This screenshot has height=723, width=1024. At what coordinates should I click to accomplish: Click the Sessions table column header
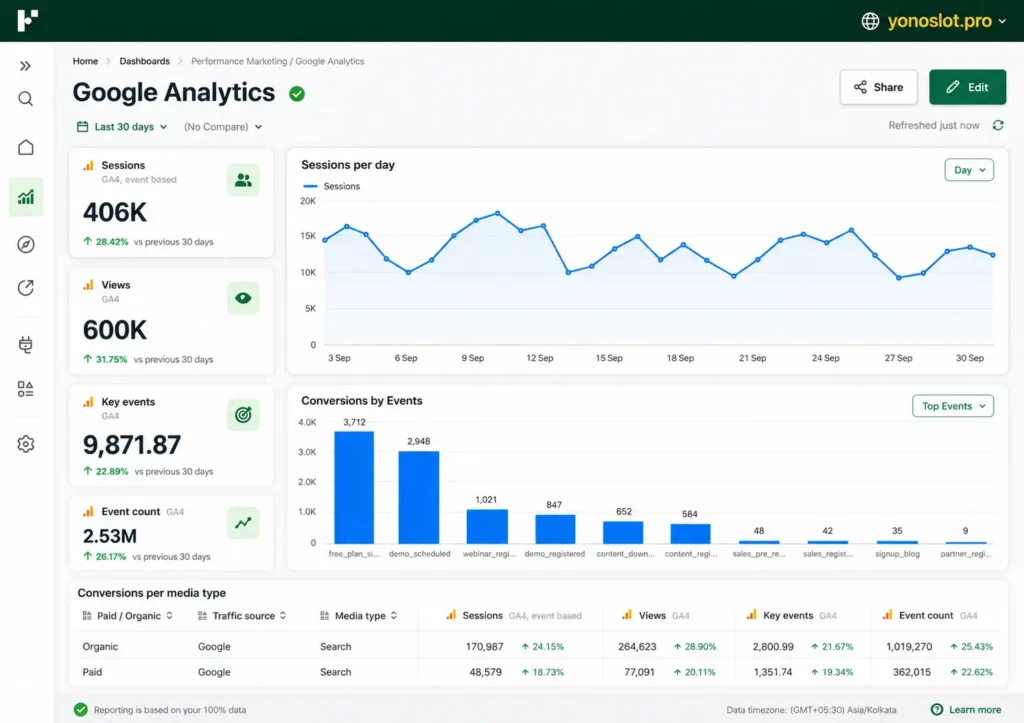514,615
